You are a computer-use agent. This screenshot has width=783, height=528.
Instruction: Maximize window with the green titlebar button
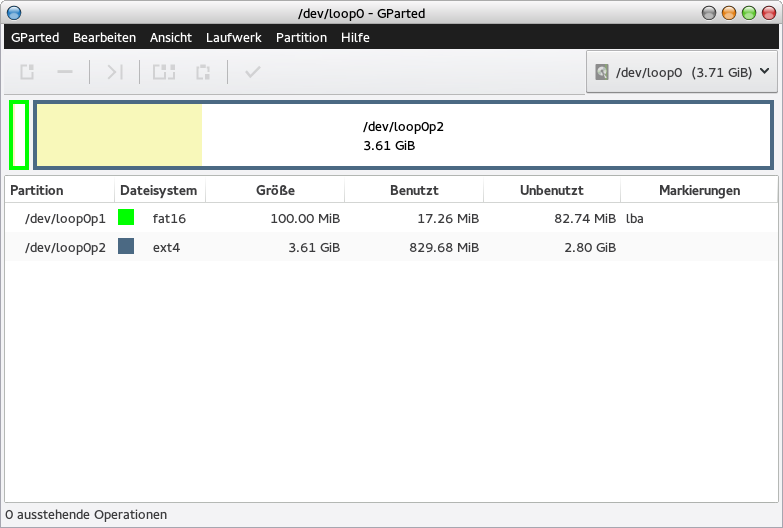pyautogui.click(x=749, y=13)
